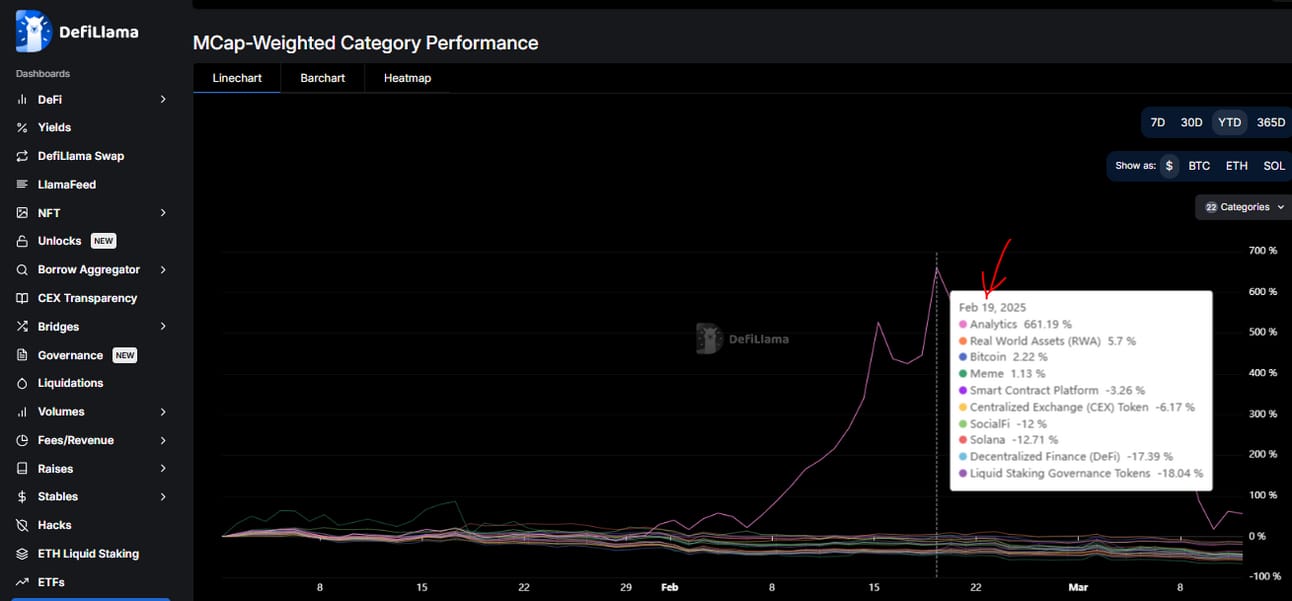The height and width of the screenshot is (601, 1292).
Task: Open the Hacks page
Action: tap(54, 525)
